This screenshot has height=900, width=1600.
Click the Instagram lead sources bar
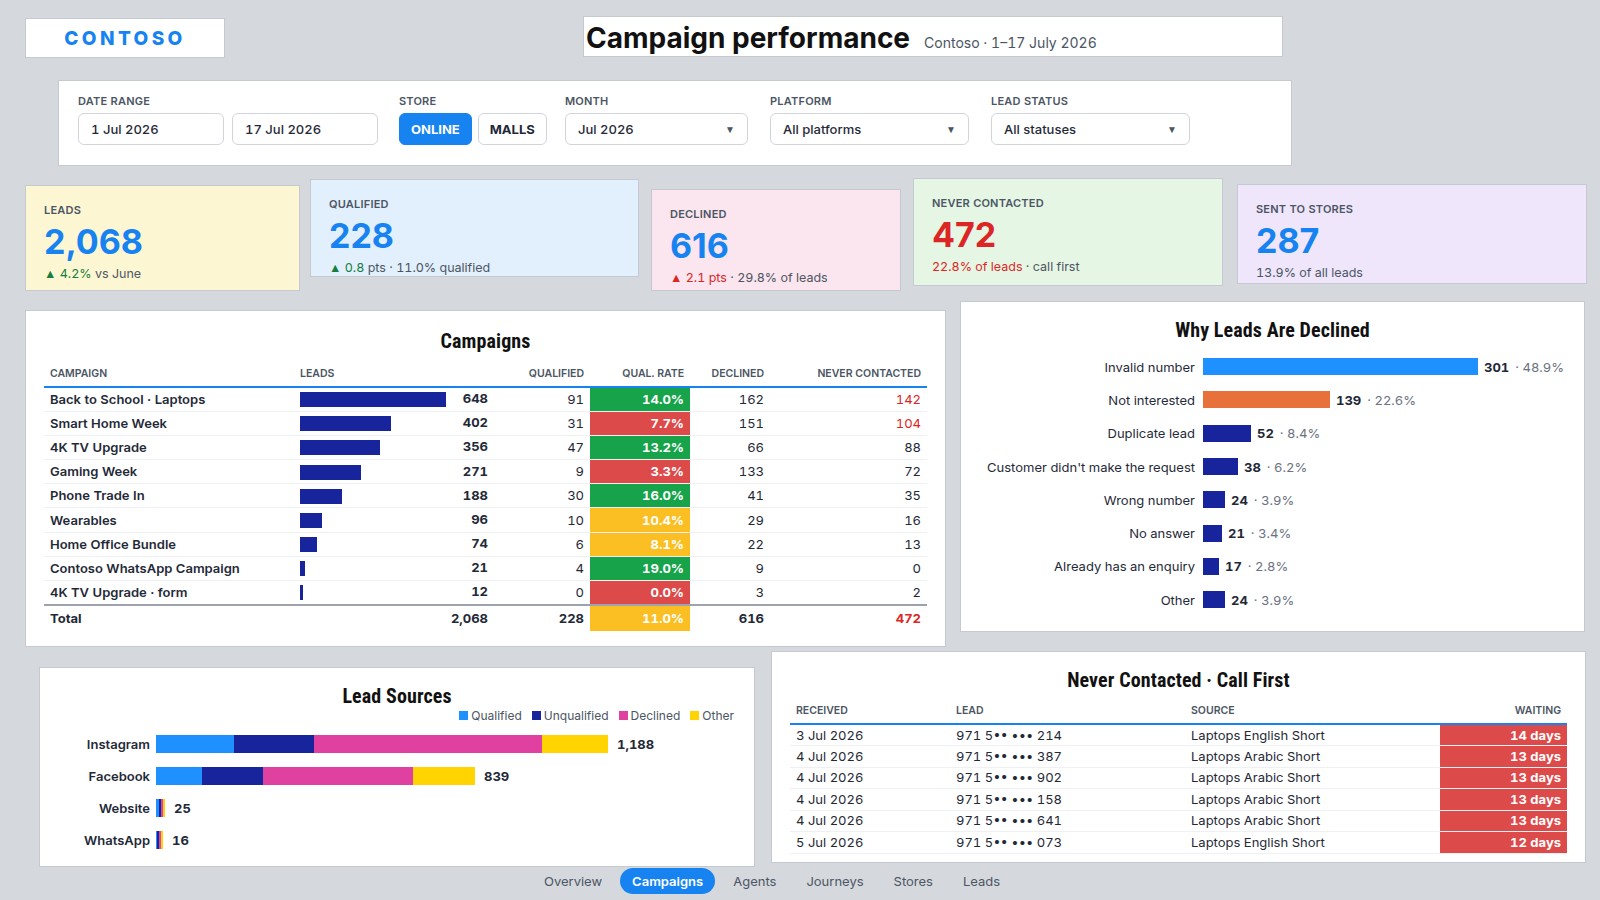point(382,744)
